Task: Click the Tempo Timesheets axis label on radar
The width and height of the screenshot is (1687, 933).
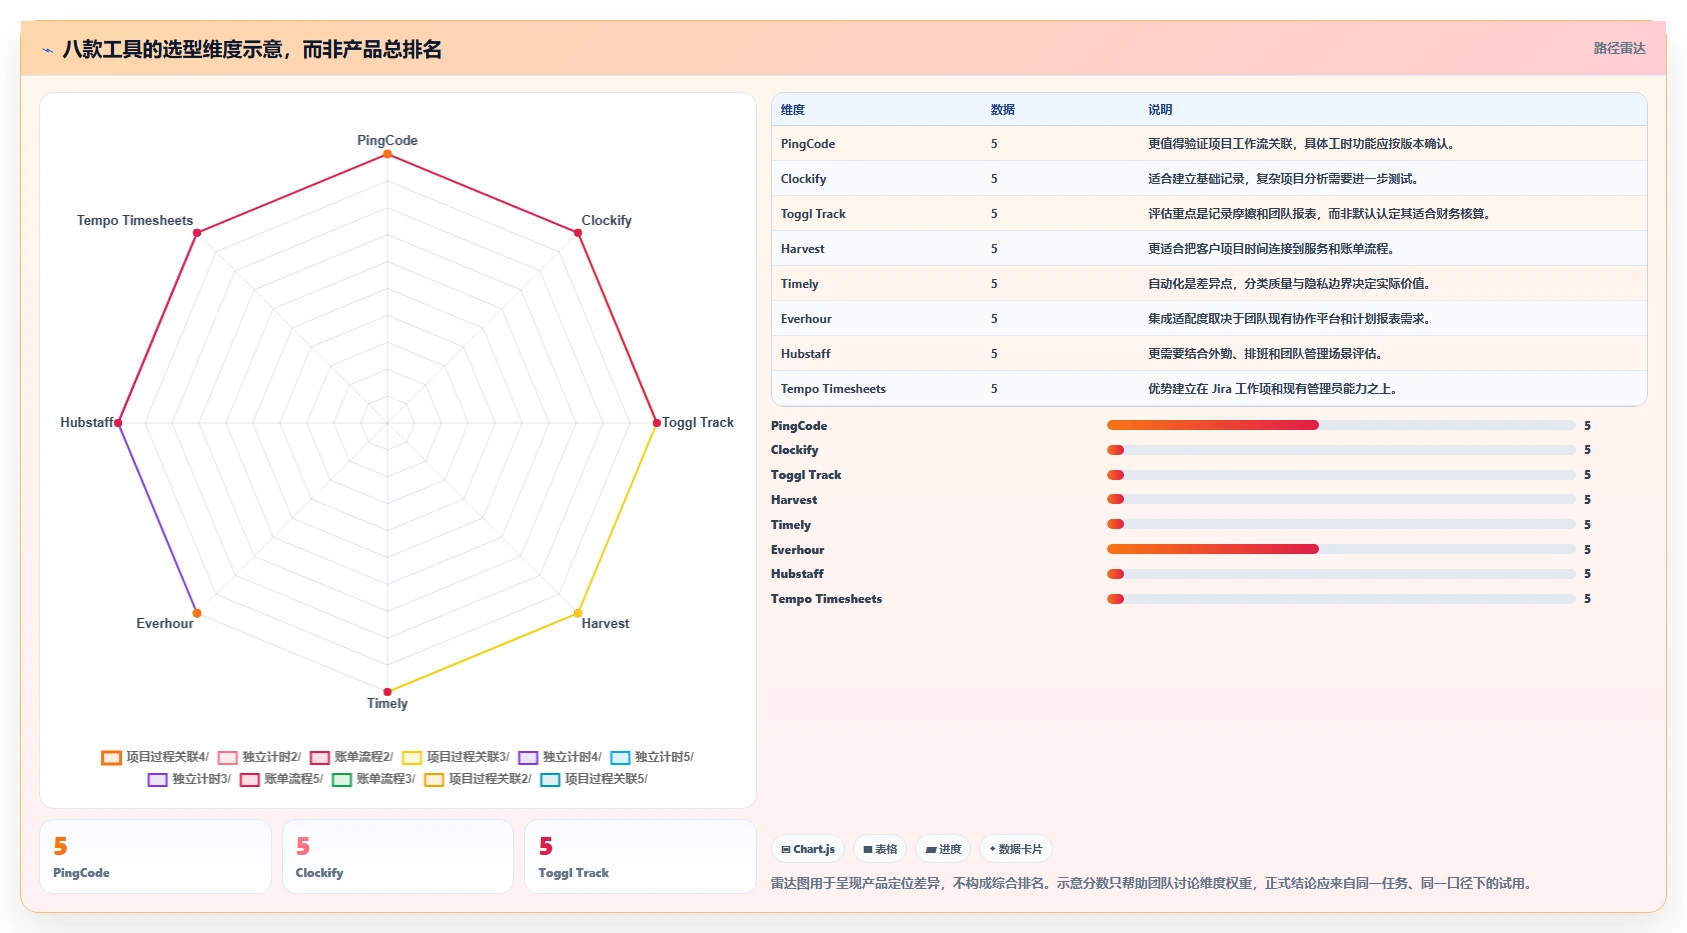Action: pos(135,220)
